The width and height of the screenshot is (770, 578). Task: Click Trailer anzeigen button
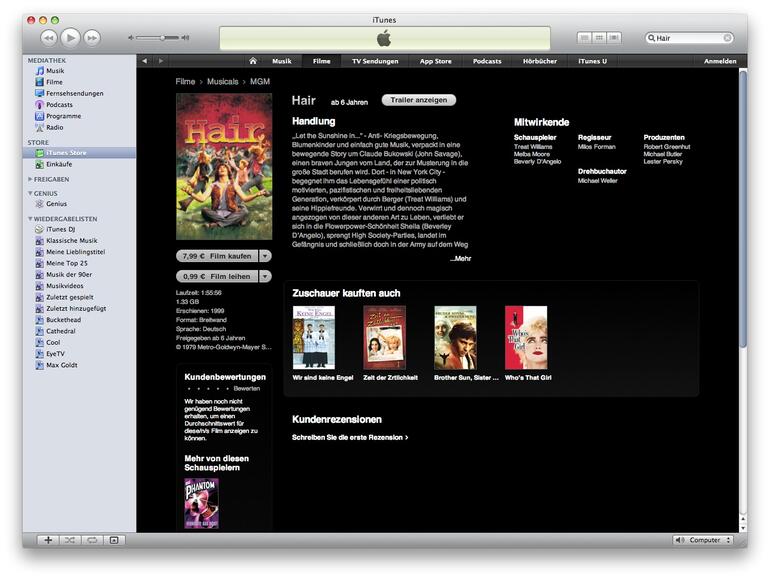coord(419,100)
